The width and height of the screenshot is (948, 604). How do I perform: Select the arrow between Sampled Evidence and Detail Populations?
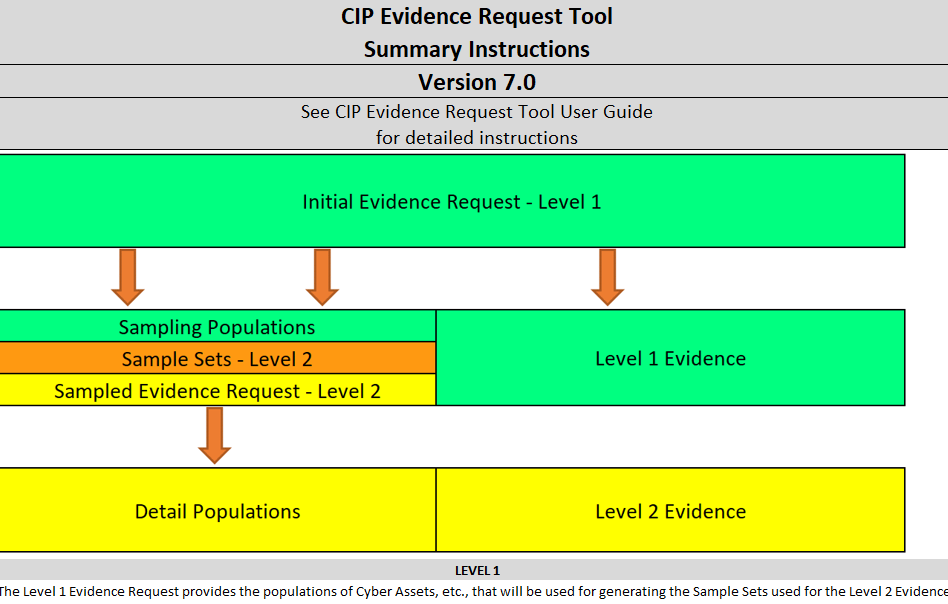click(x=214, y=437)
